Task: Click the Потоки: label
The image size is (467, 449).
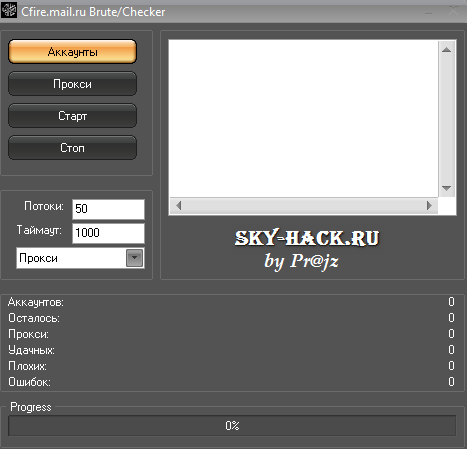Action: pyautogui.click(x=44, y=206)
